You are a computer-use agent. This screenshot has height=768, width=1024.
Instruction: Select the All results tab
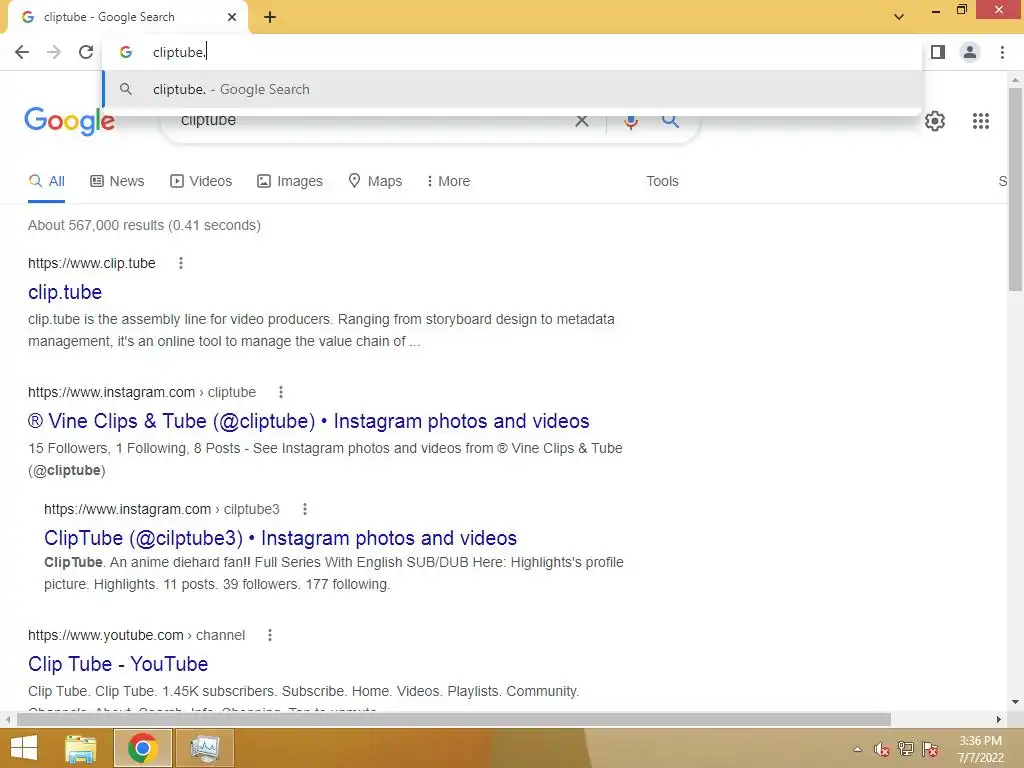tap(46, 182)
